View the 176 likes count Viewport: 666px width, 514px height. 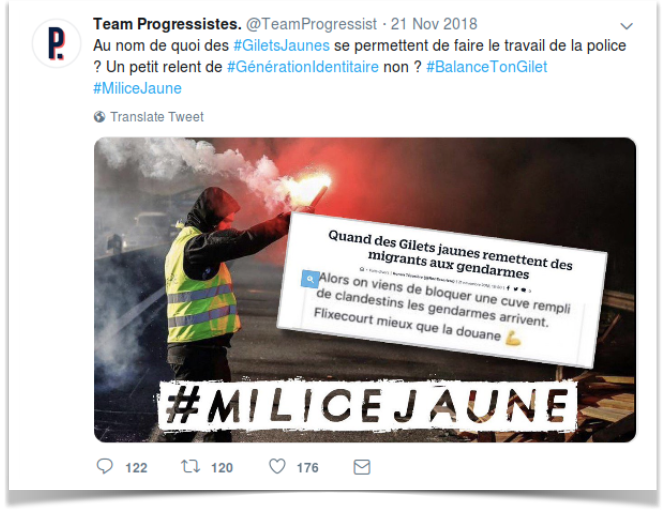click(x=308, y=468)
